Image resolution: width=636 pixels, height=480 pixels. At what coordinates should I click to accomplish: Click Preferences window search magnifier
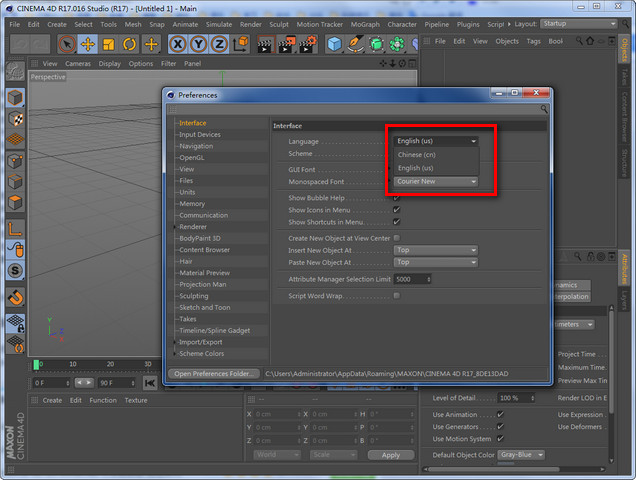point(544,109)
